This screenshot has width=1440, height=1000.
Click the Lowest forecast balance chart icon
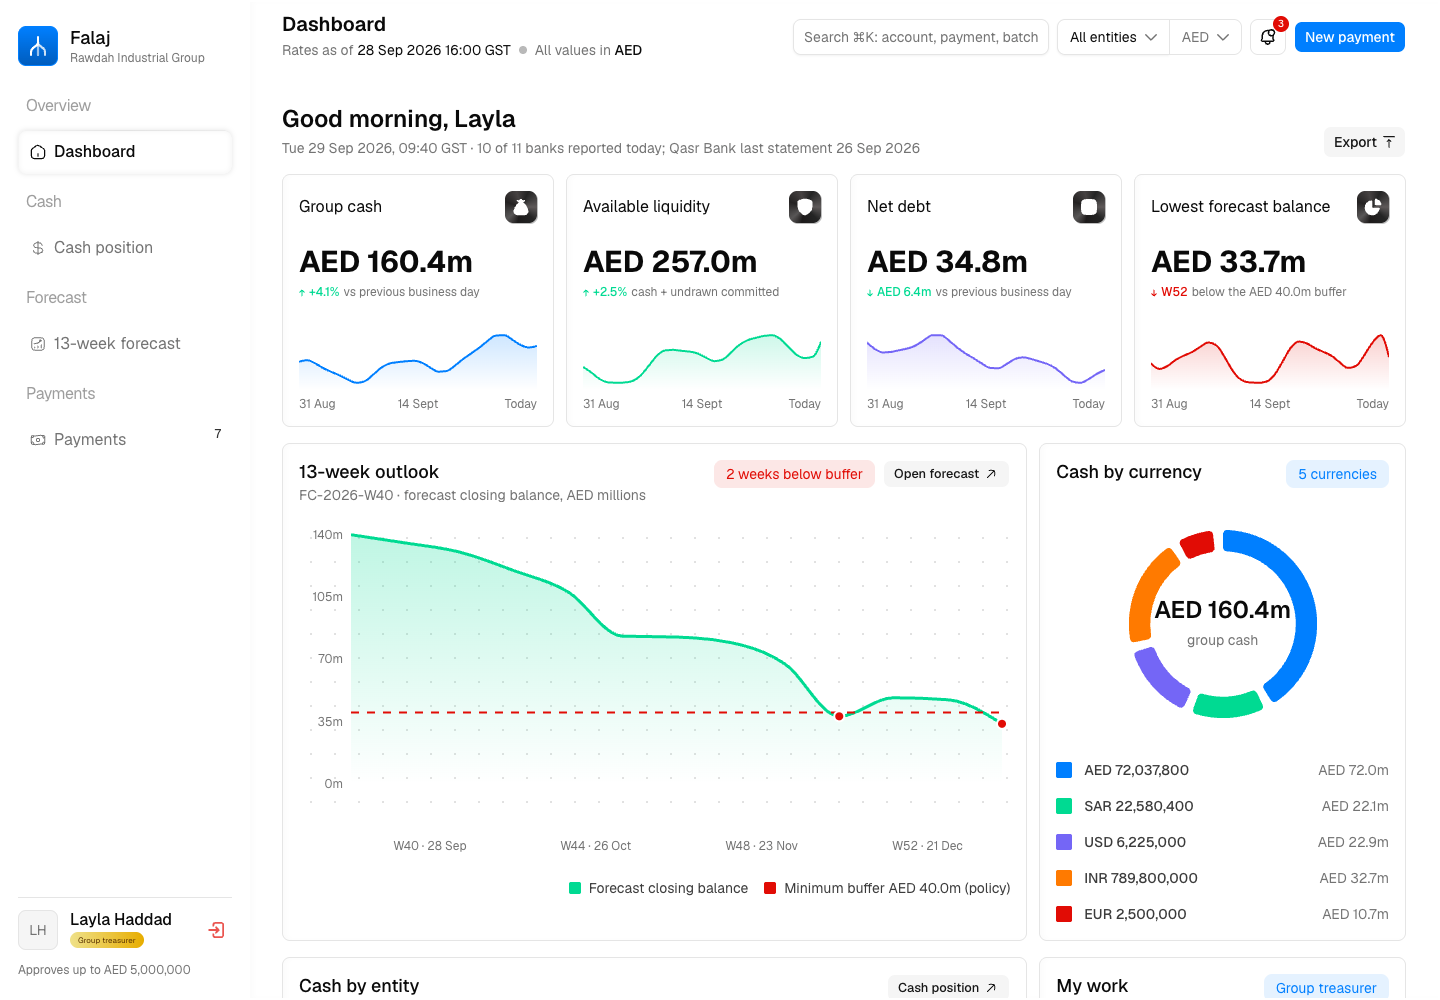pyautogui.click(x=1373, y=207)
